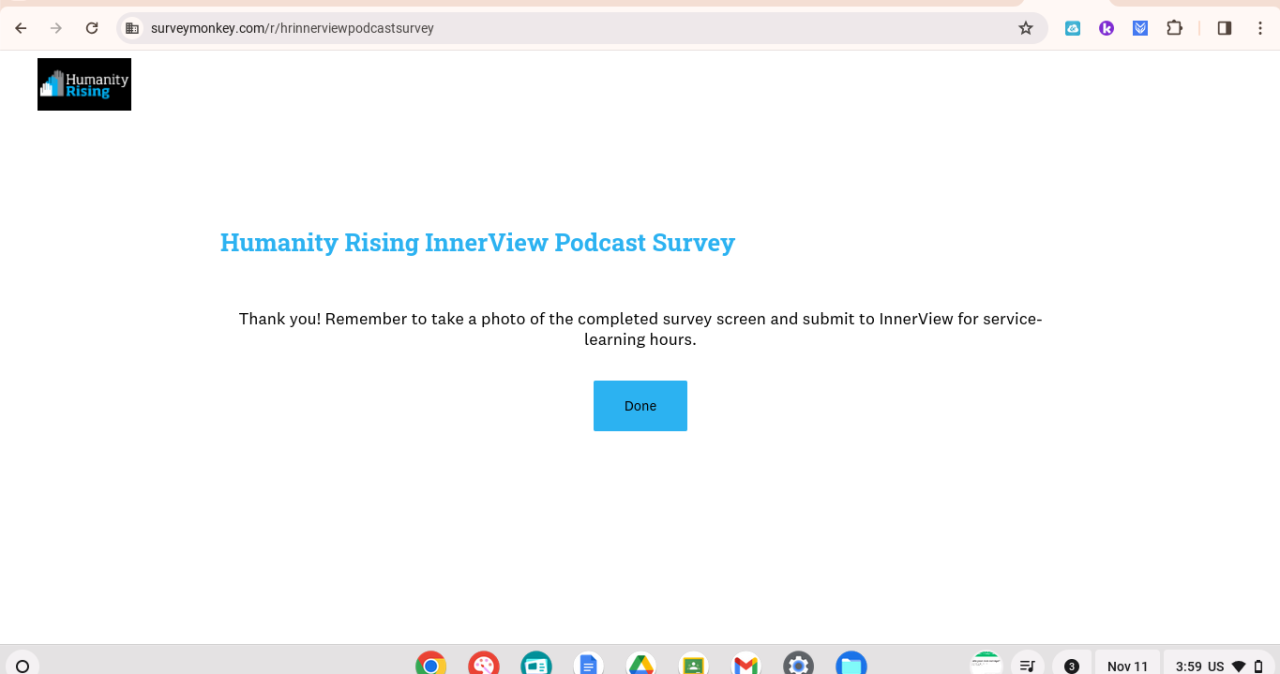Open the notification counter showing 3

tap(1072, 666)
